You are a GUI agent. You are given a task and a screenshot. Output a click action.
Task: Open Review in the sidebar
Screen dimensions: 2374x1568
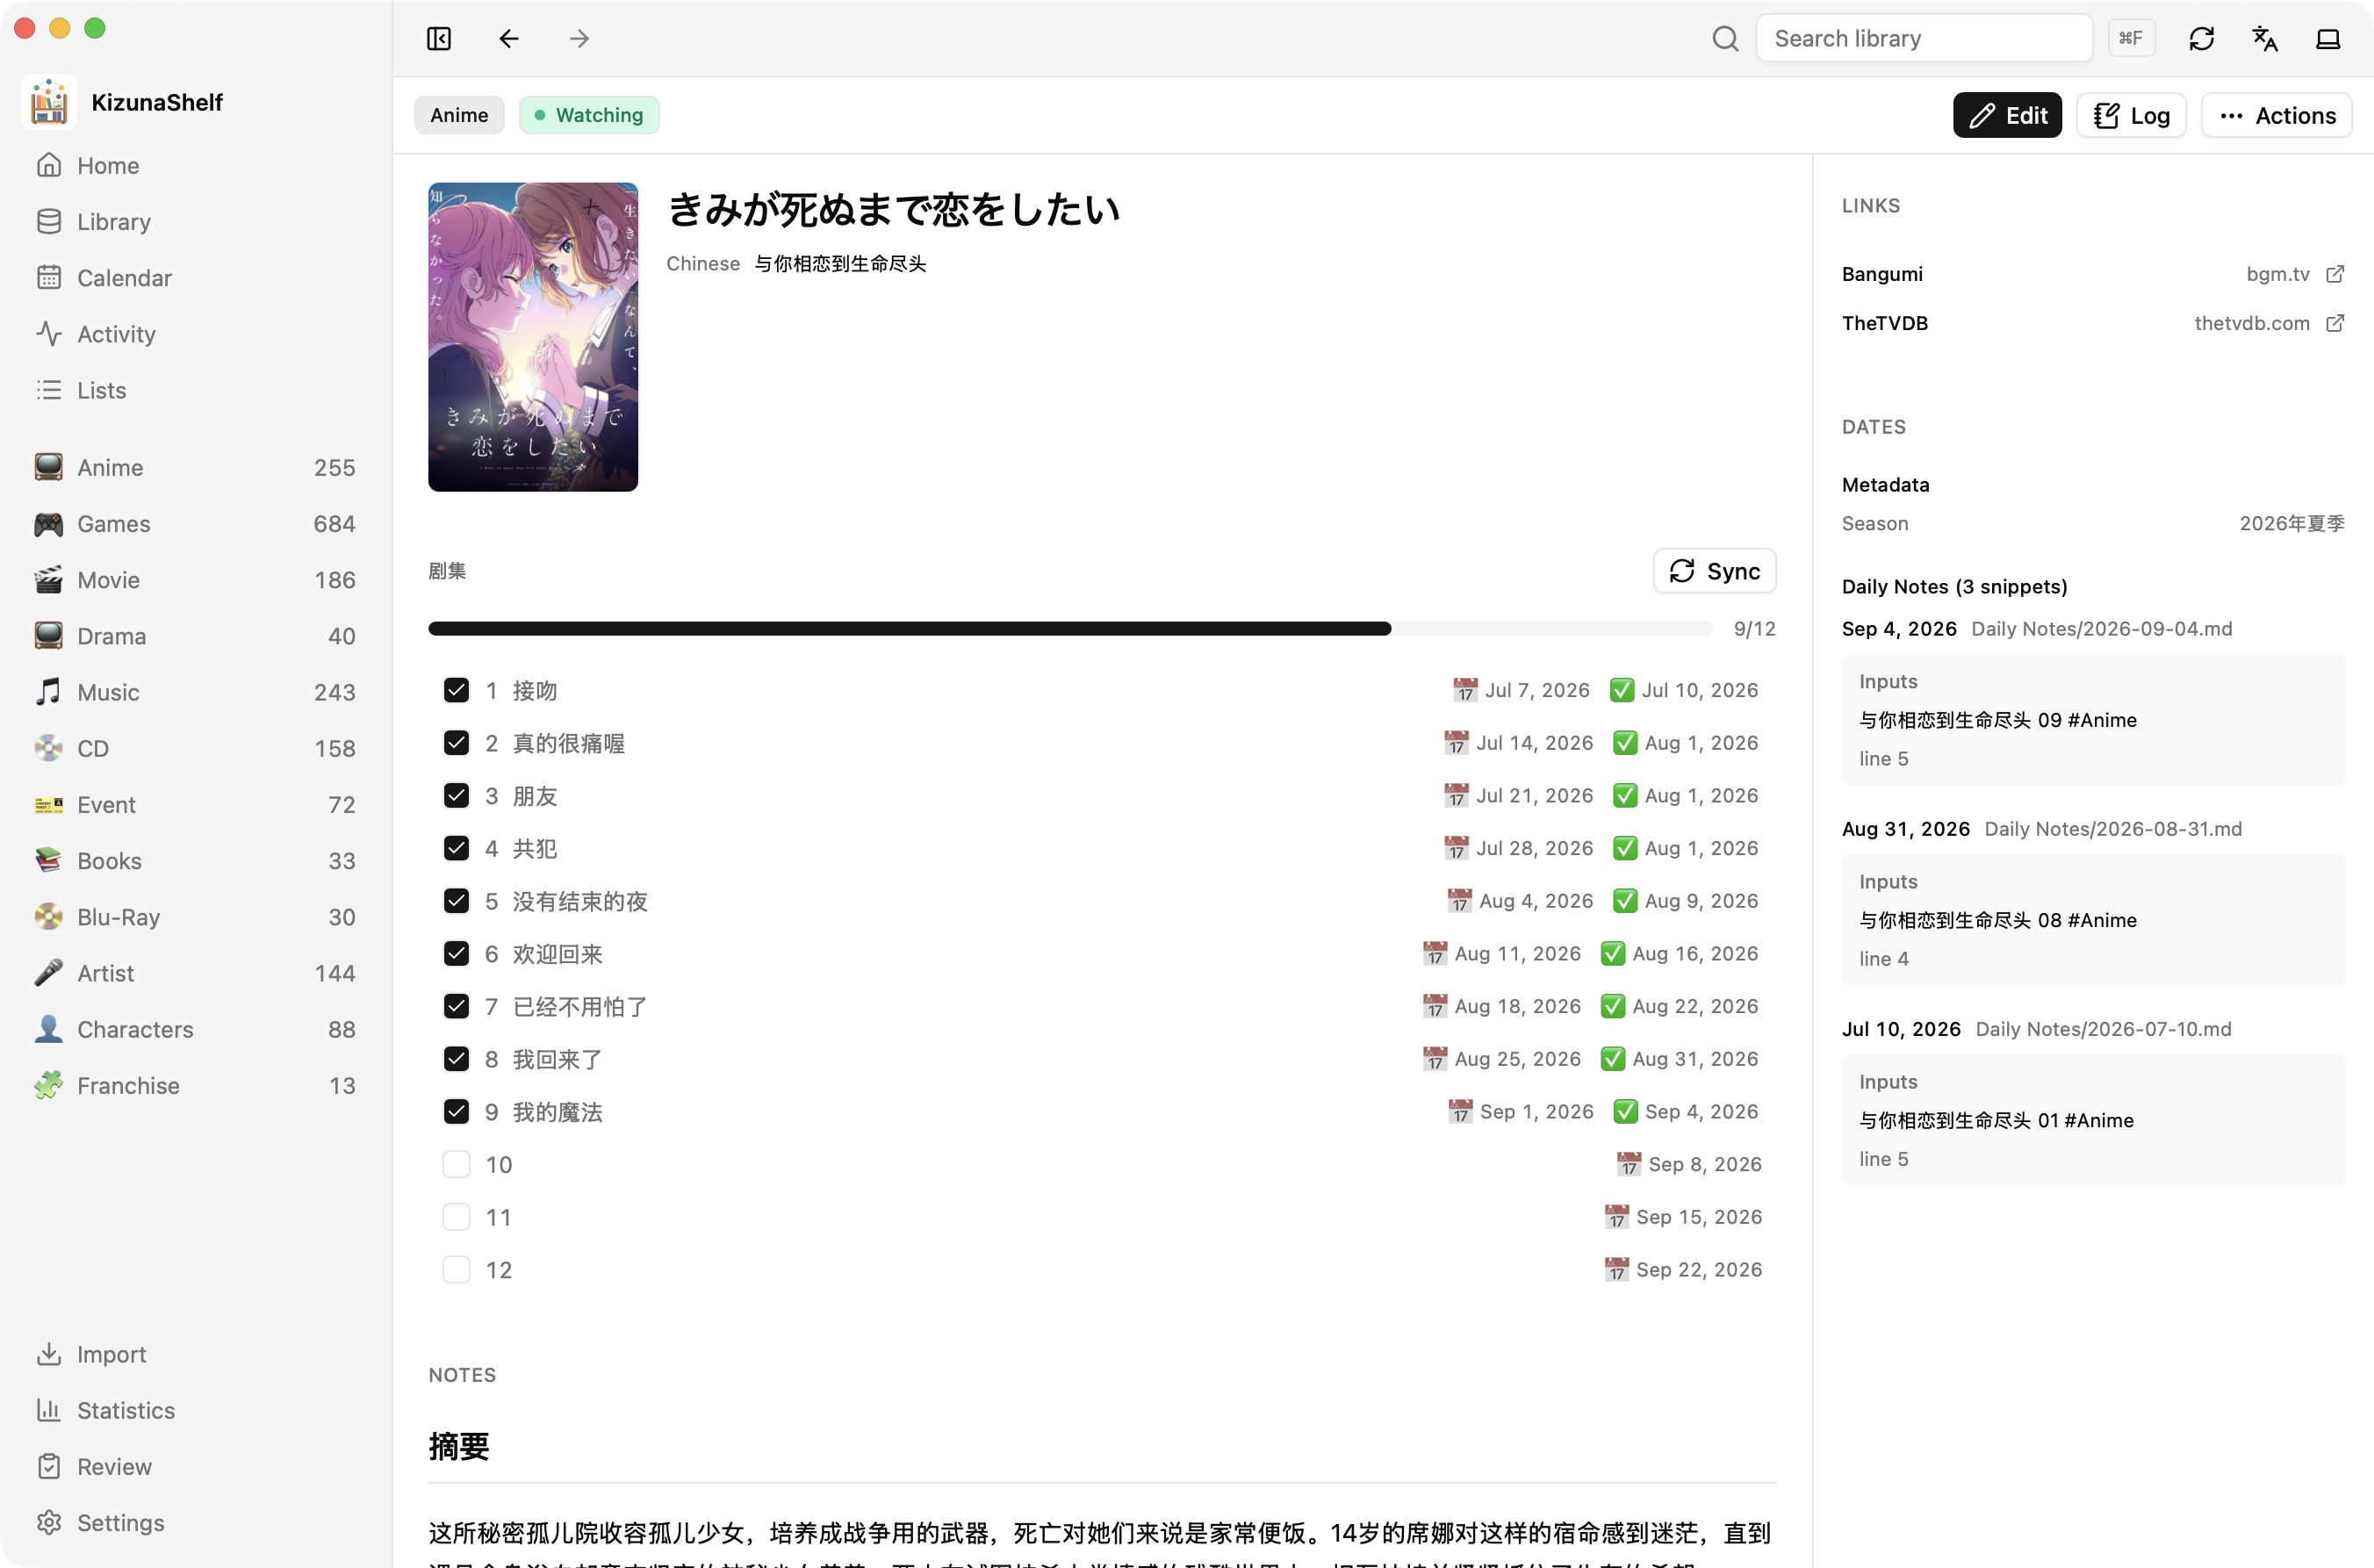(196, 1466)
